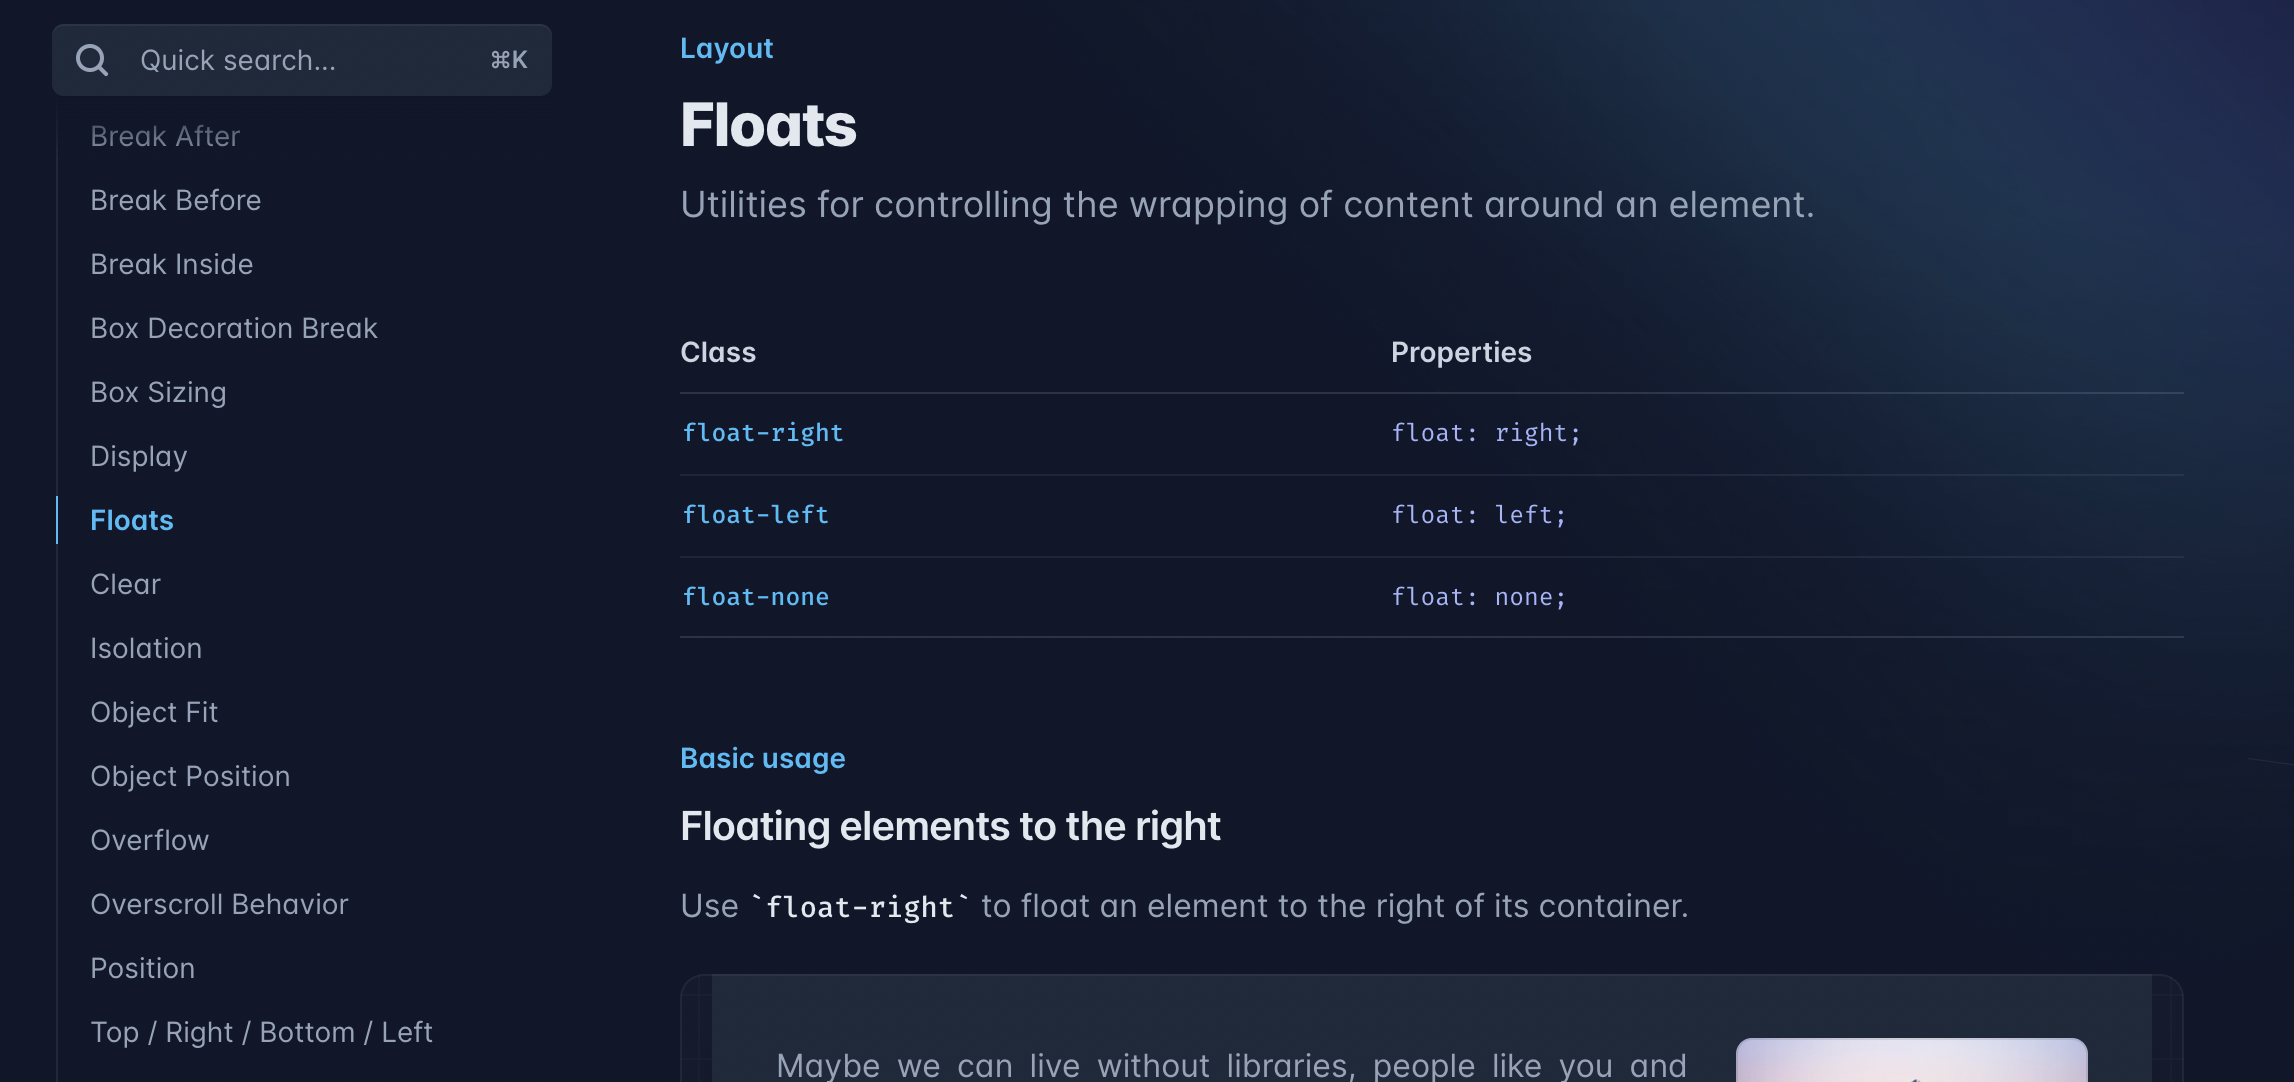Image resolution: width=2294 pixels, height=1082 pixels.
Task: Open the Quick search field
Action: tap(302, 60)
